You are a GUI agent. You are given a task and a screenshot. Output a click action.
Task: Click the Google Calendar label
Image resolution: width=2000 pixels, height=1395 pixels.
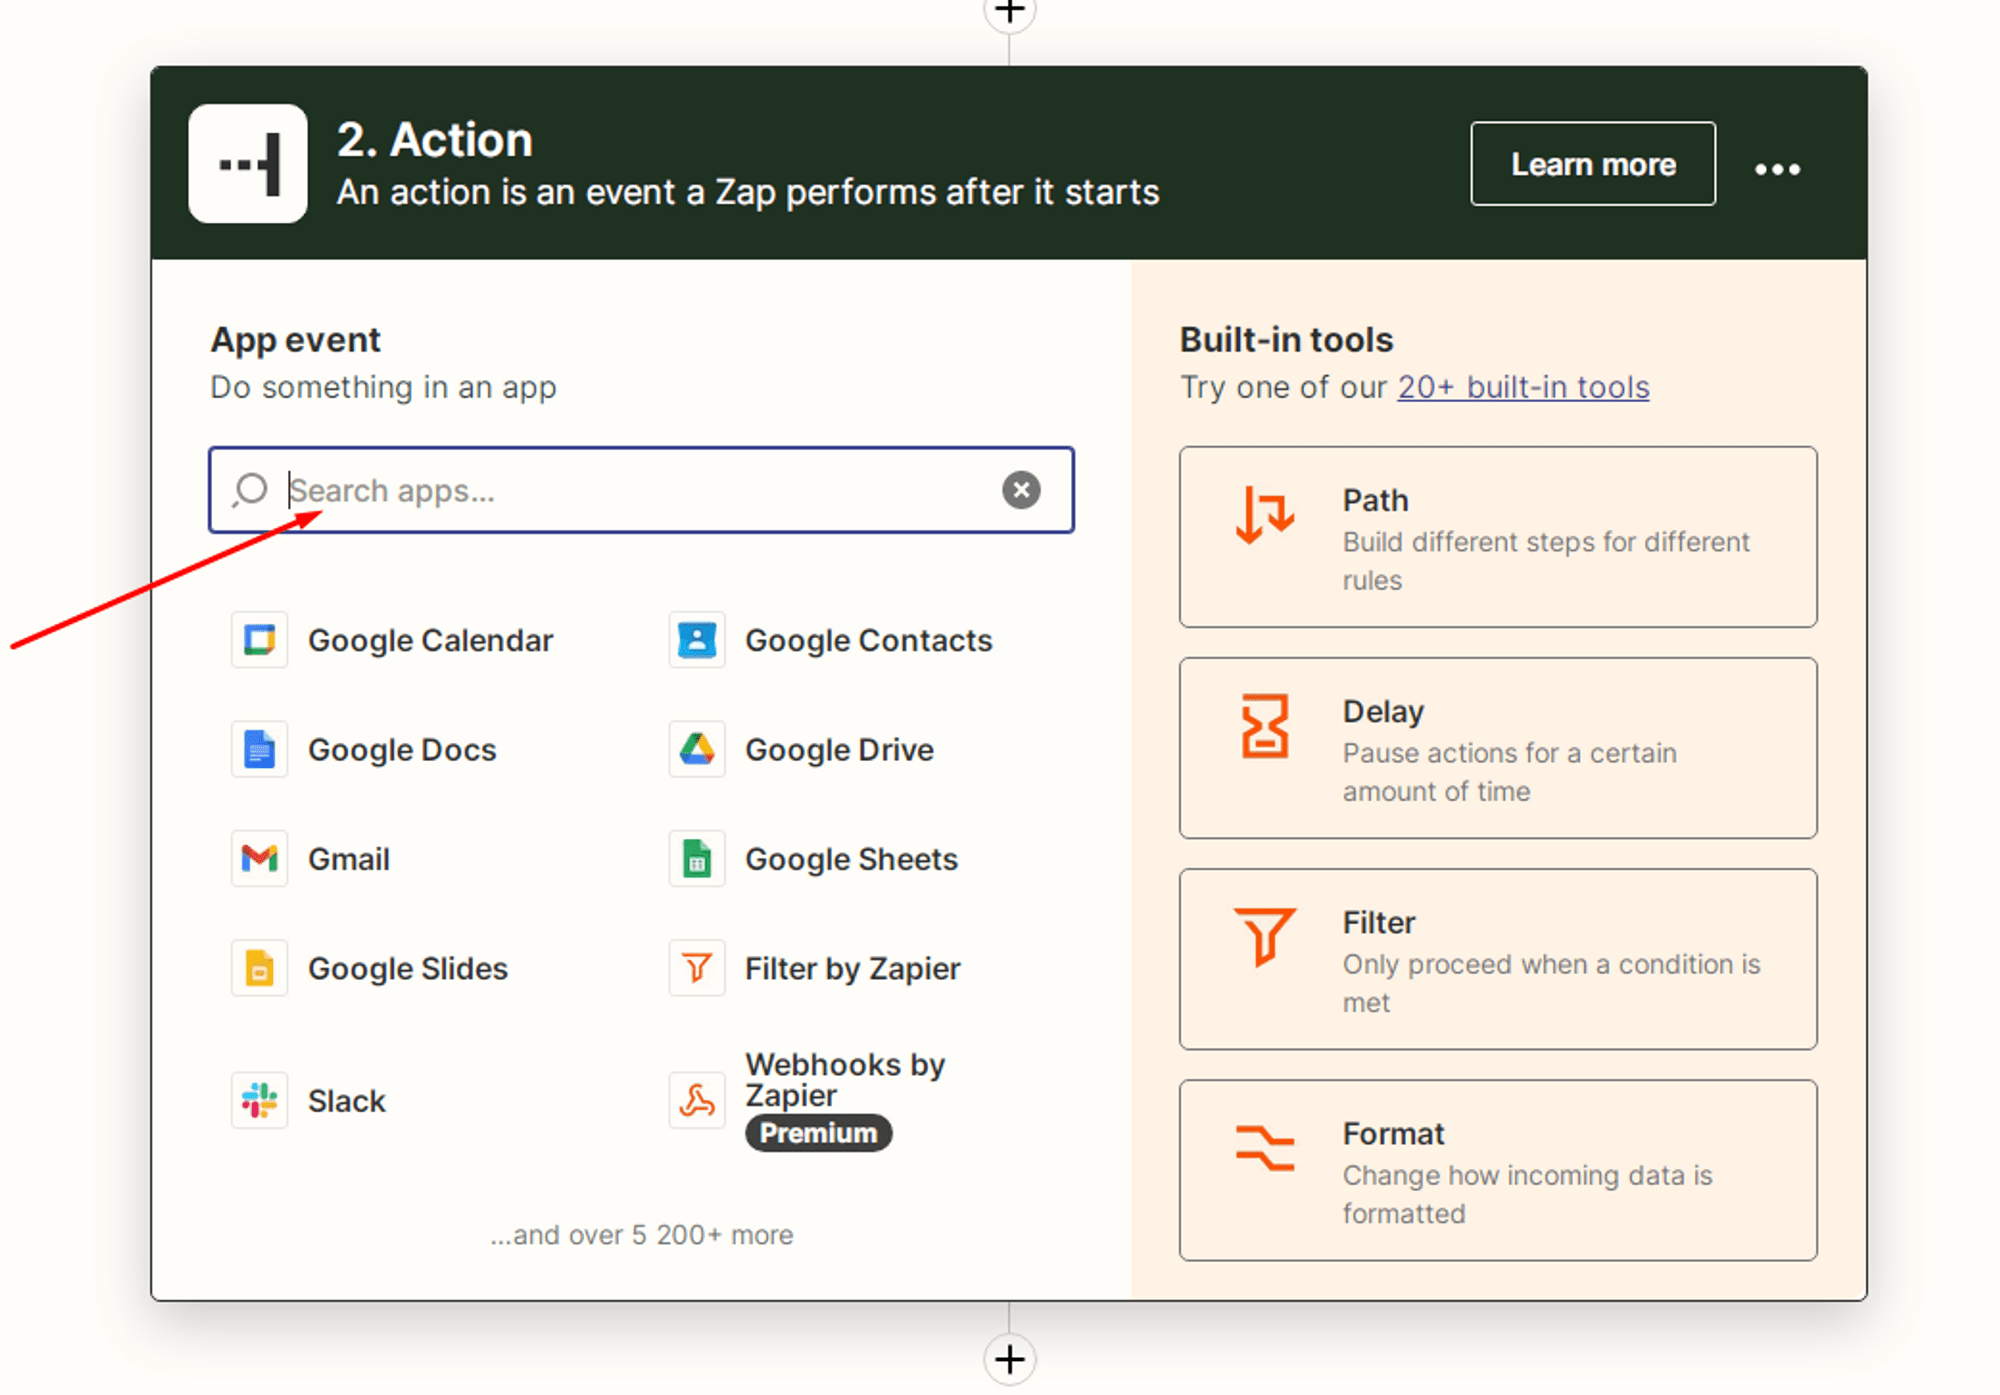(430, 641)
